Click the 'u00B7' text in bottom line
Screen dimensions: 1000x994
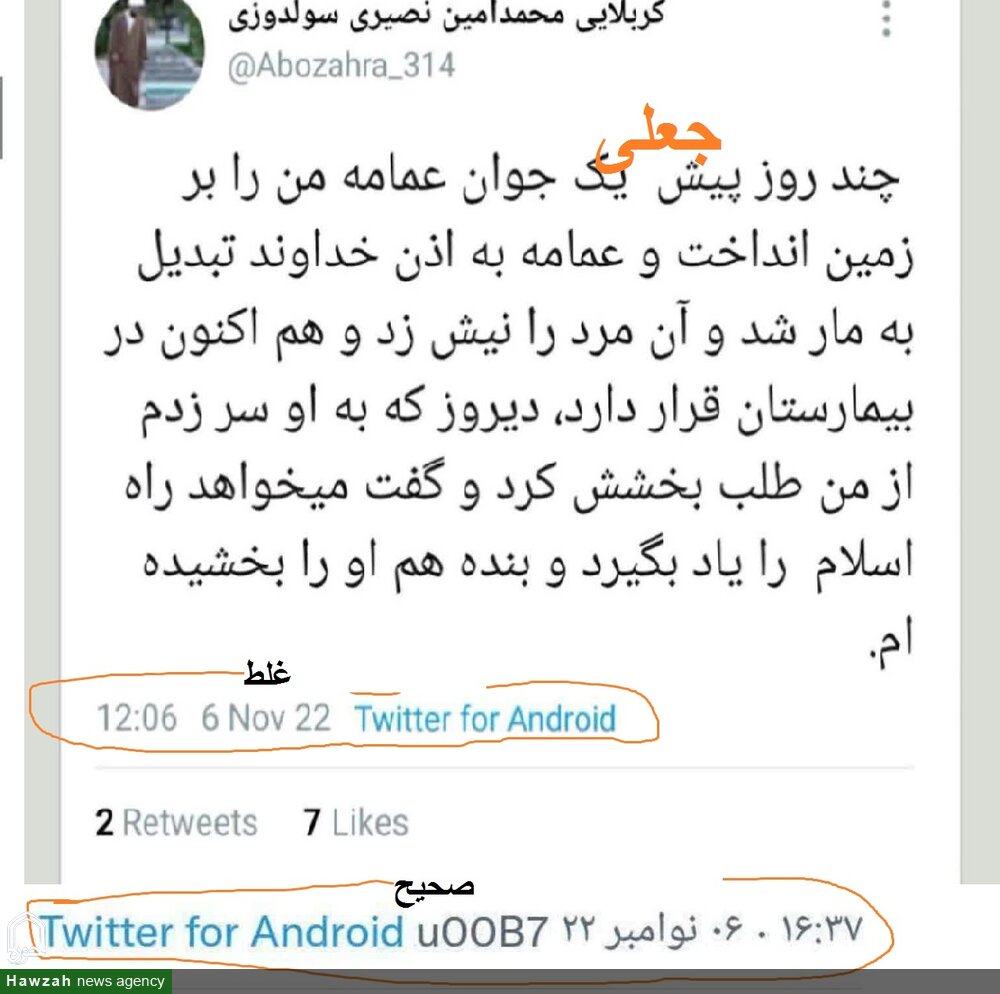pos(482,932)
